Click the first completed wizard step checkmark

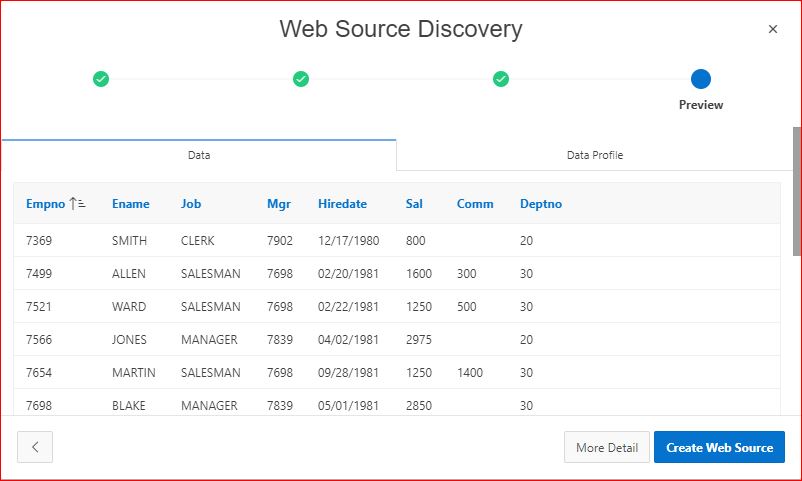point(101,79)
